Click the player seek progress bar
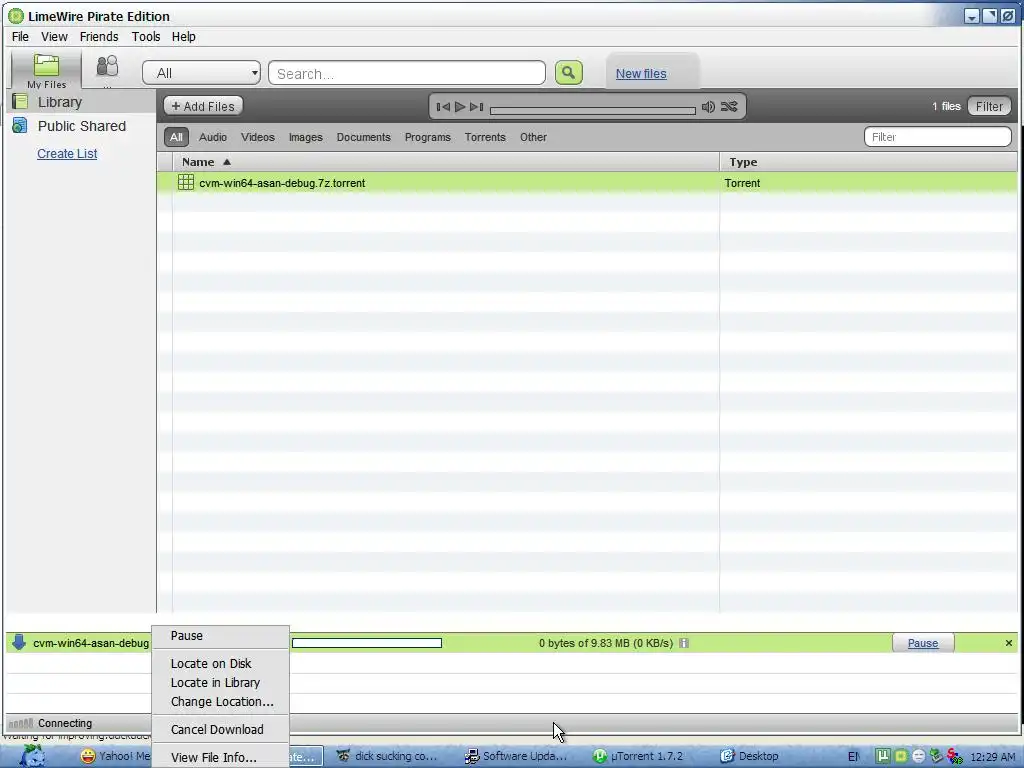1024x768 pixels. click(x=592, y=110)
